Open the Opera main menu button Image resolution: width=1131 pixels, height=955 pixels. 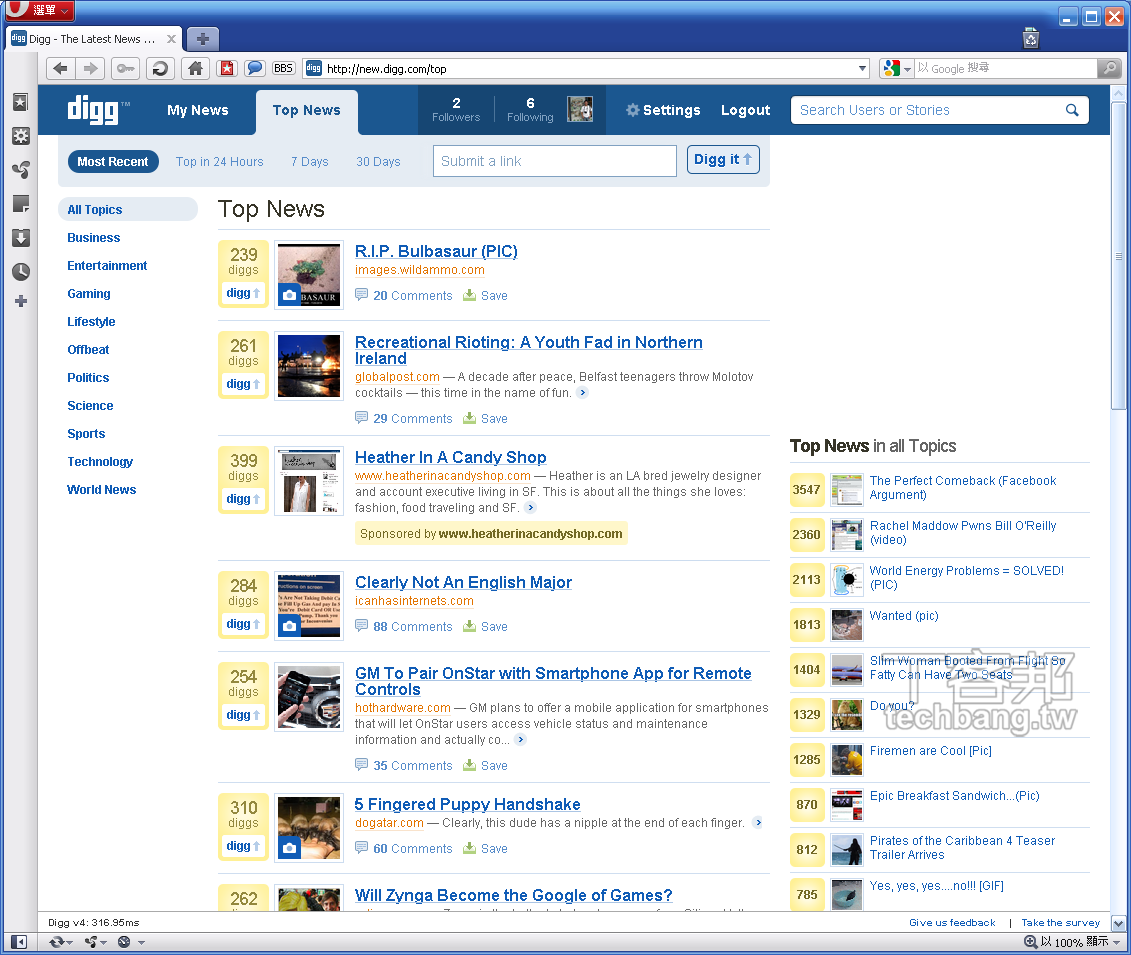39,11
